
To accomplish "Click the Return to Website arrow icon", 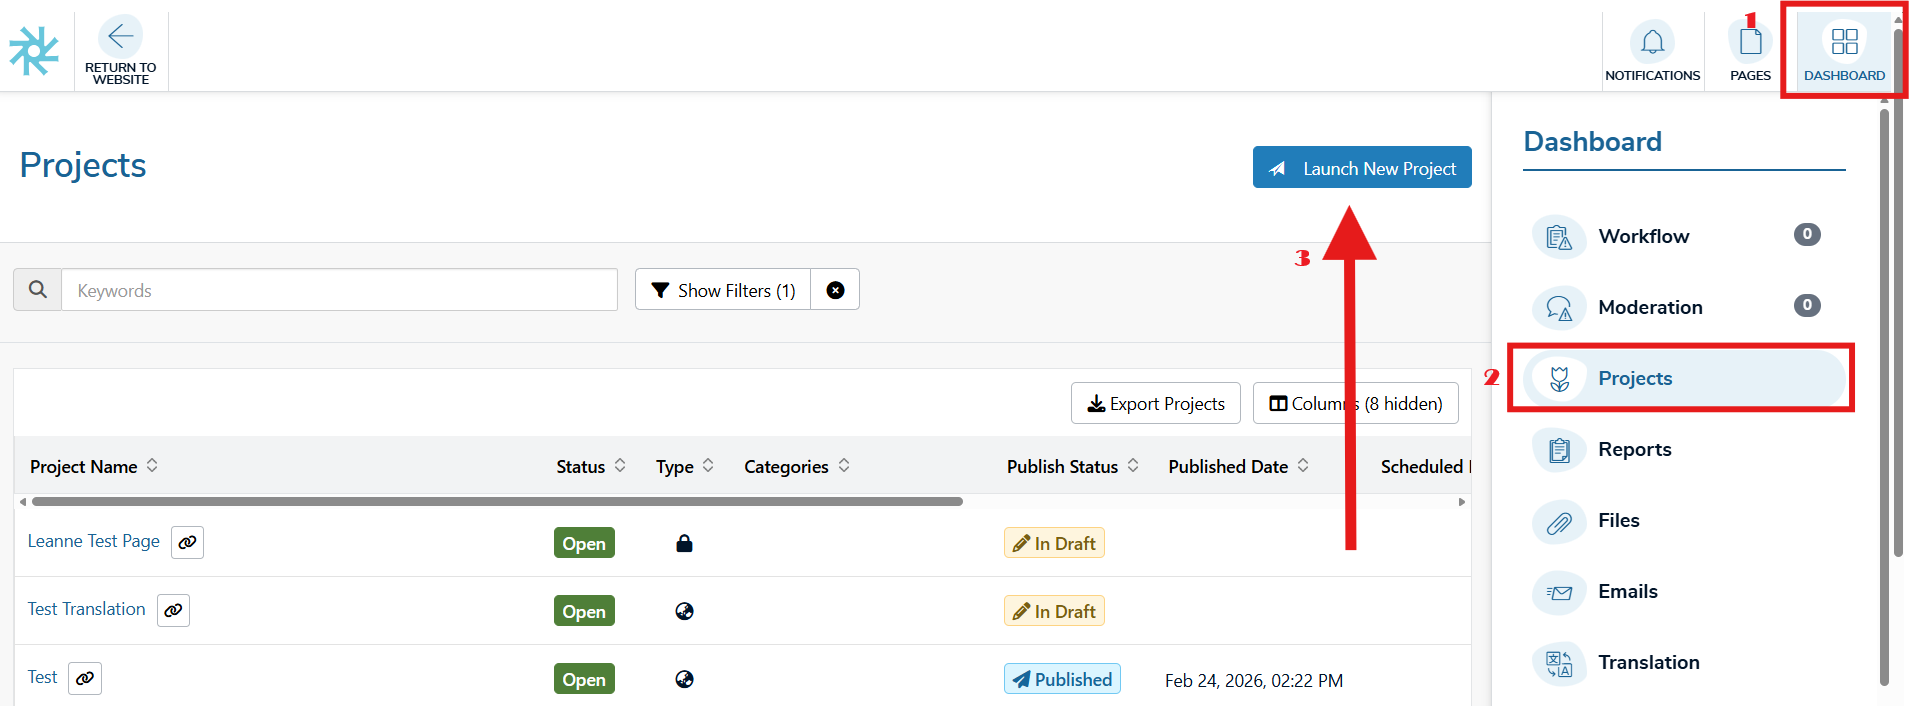I will 120,37.
